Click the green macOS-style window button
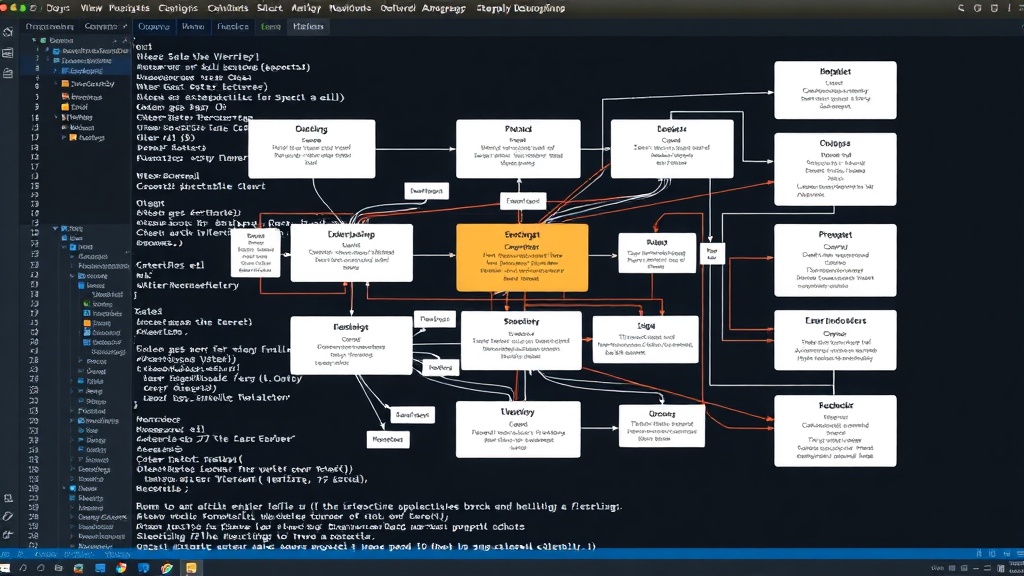This screenshot has width=1024, height=576. tap(22, 8)
